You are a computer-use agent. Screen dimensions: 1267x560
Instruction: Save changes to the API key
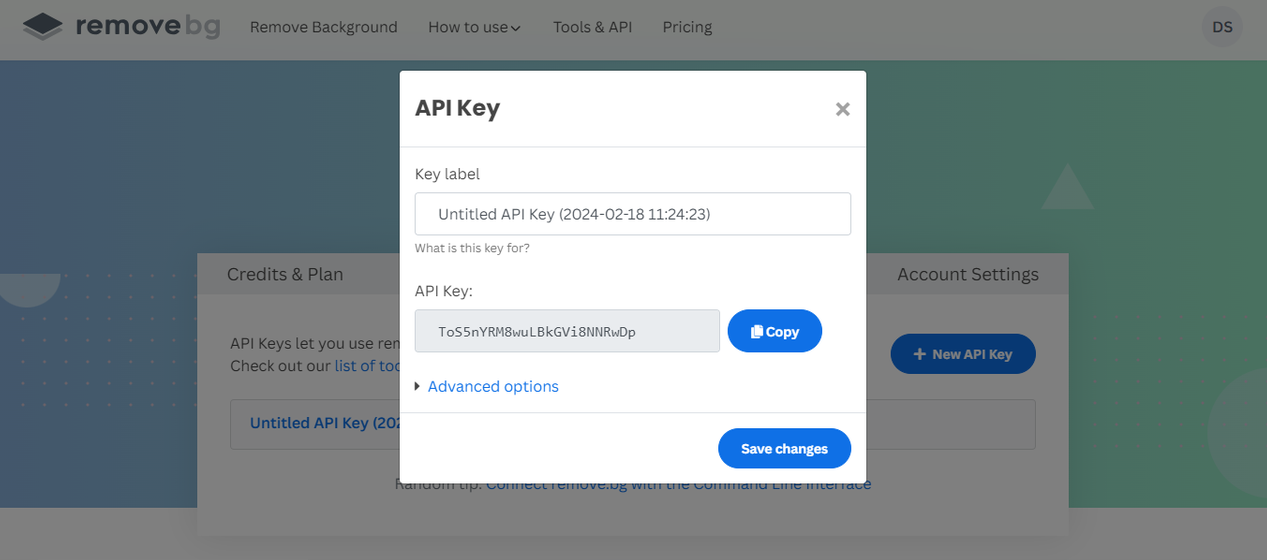[x=784, y=448]
